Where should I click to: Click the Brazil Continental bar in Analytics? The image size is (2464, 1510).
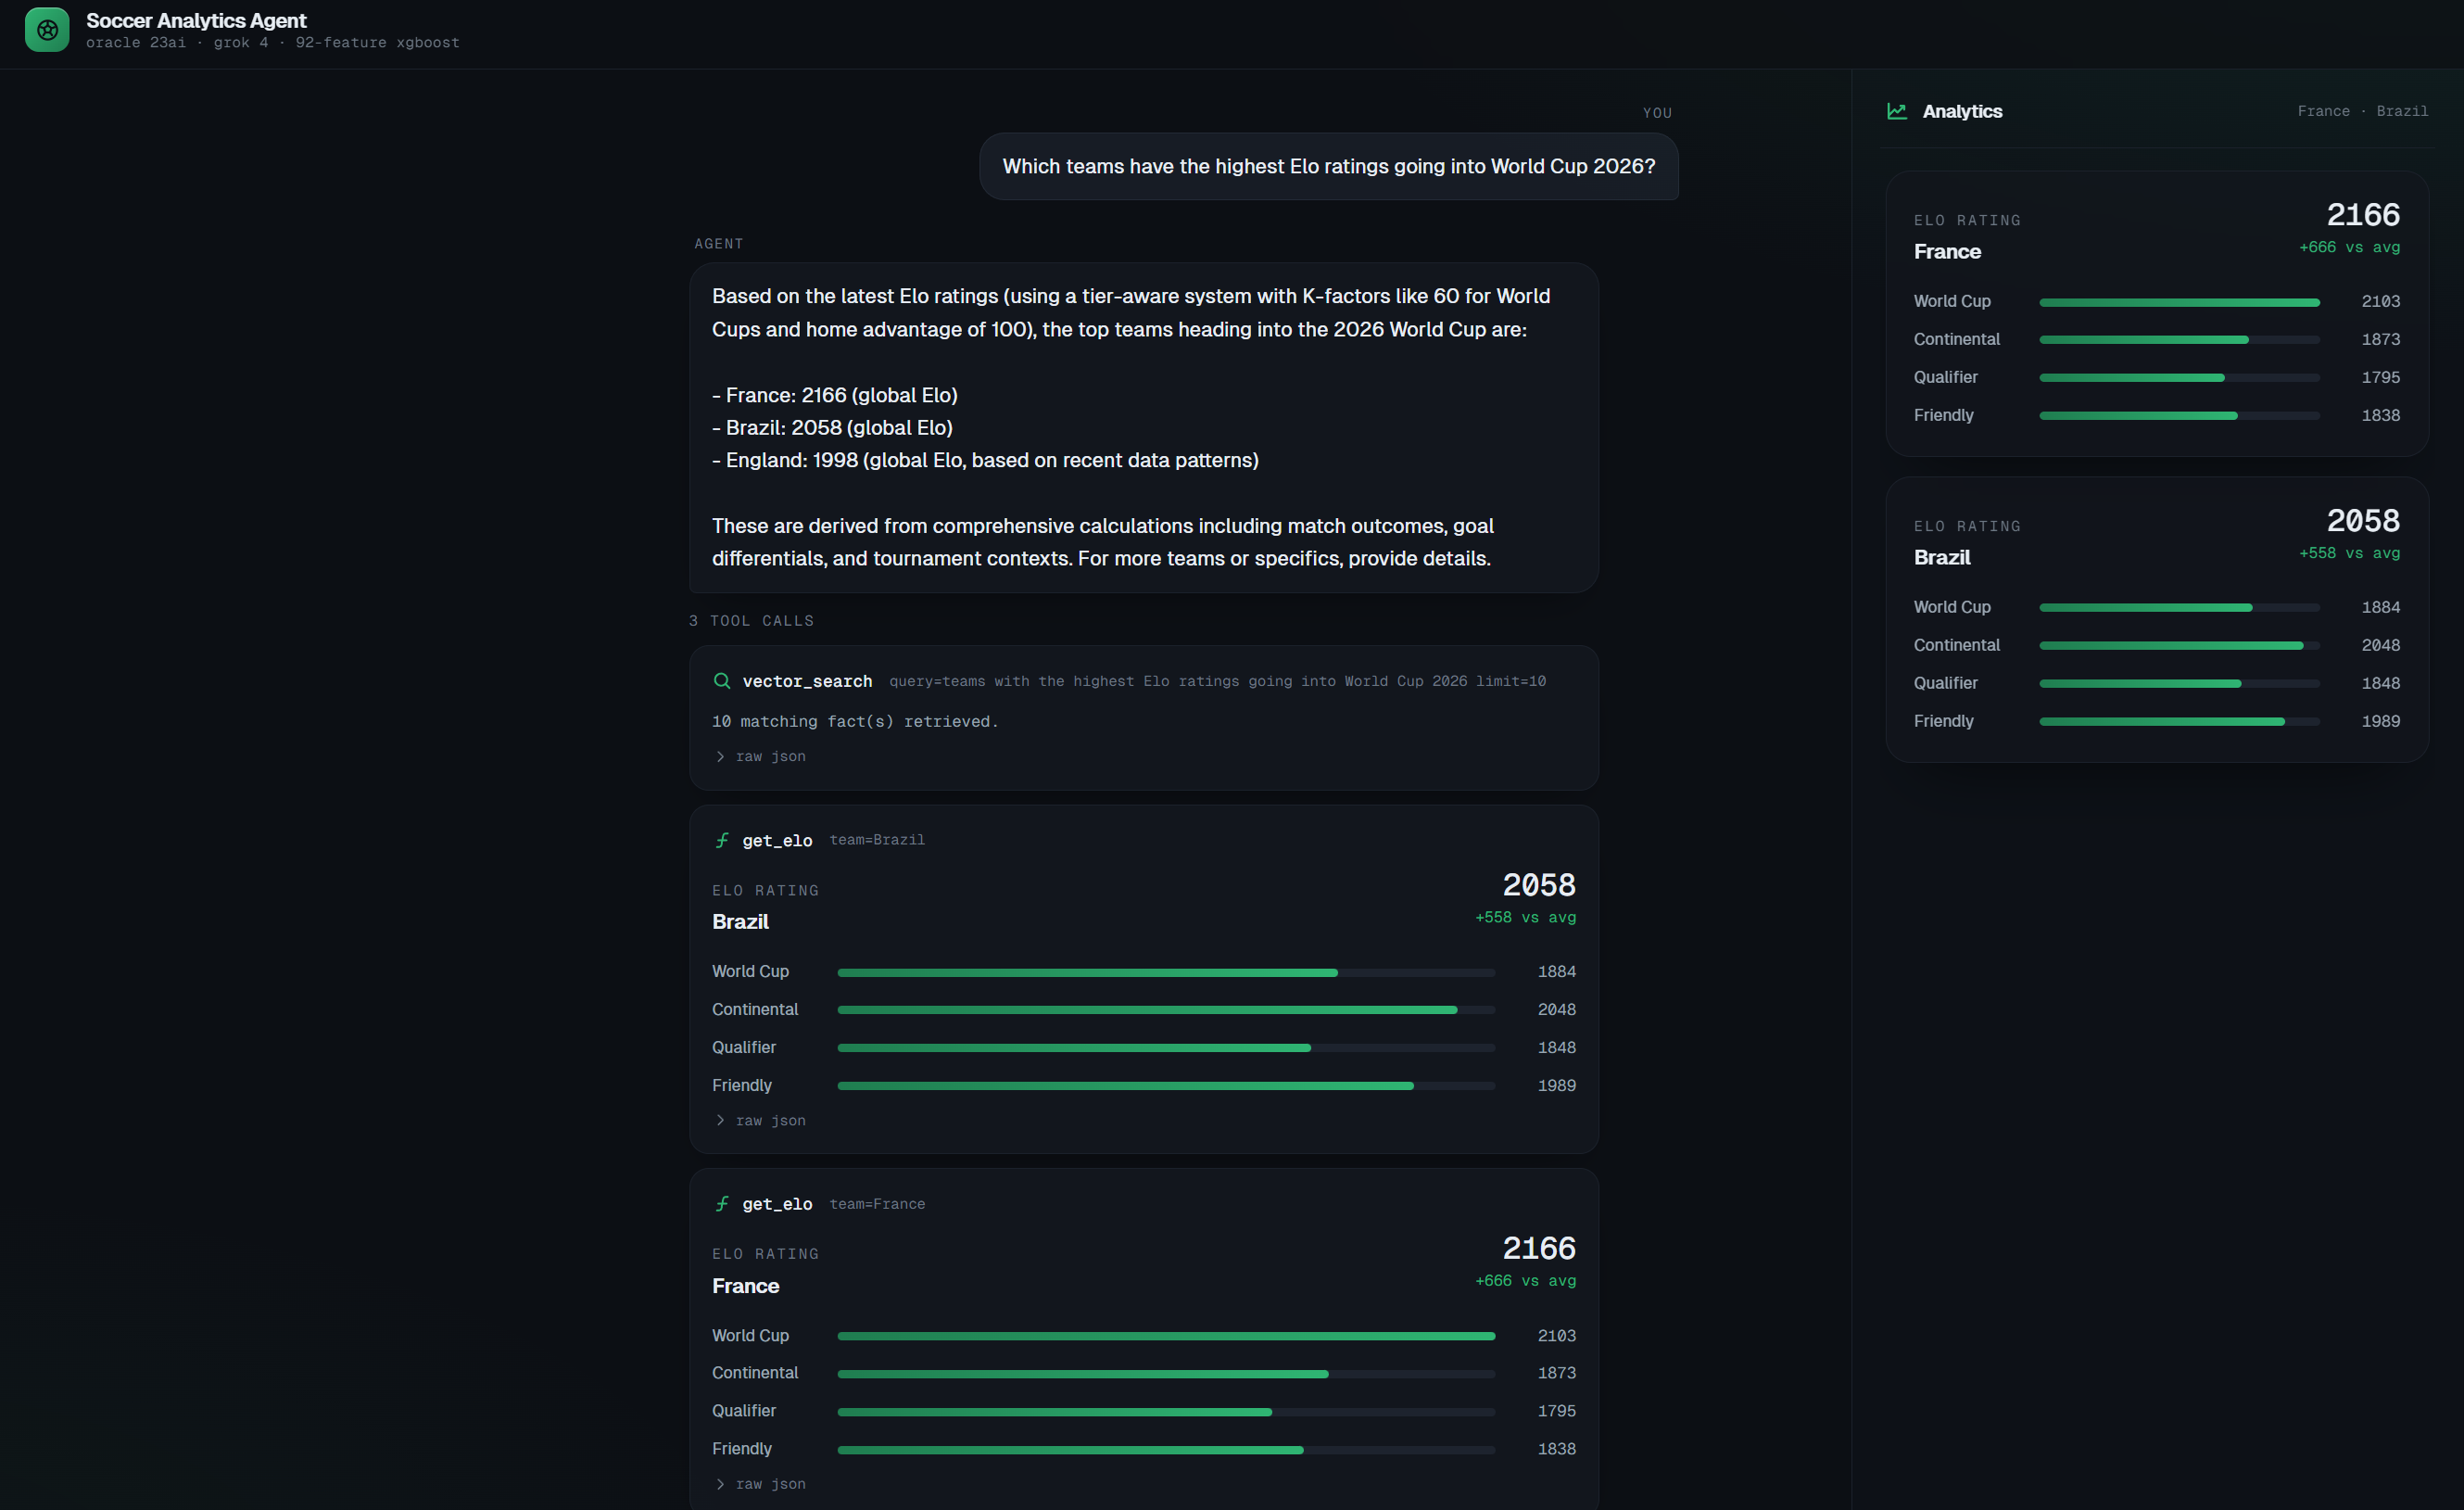pos(2179,646)
